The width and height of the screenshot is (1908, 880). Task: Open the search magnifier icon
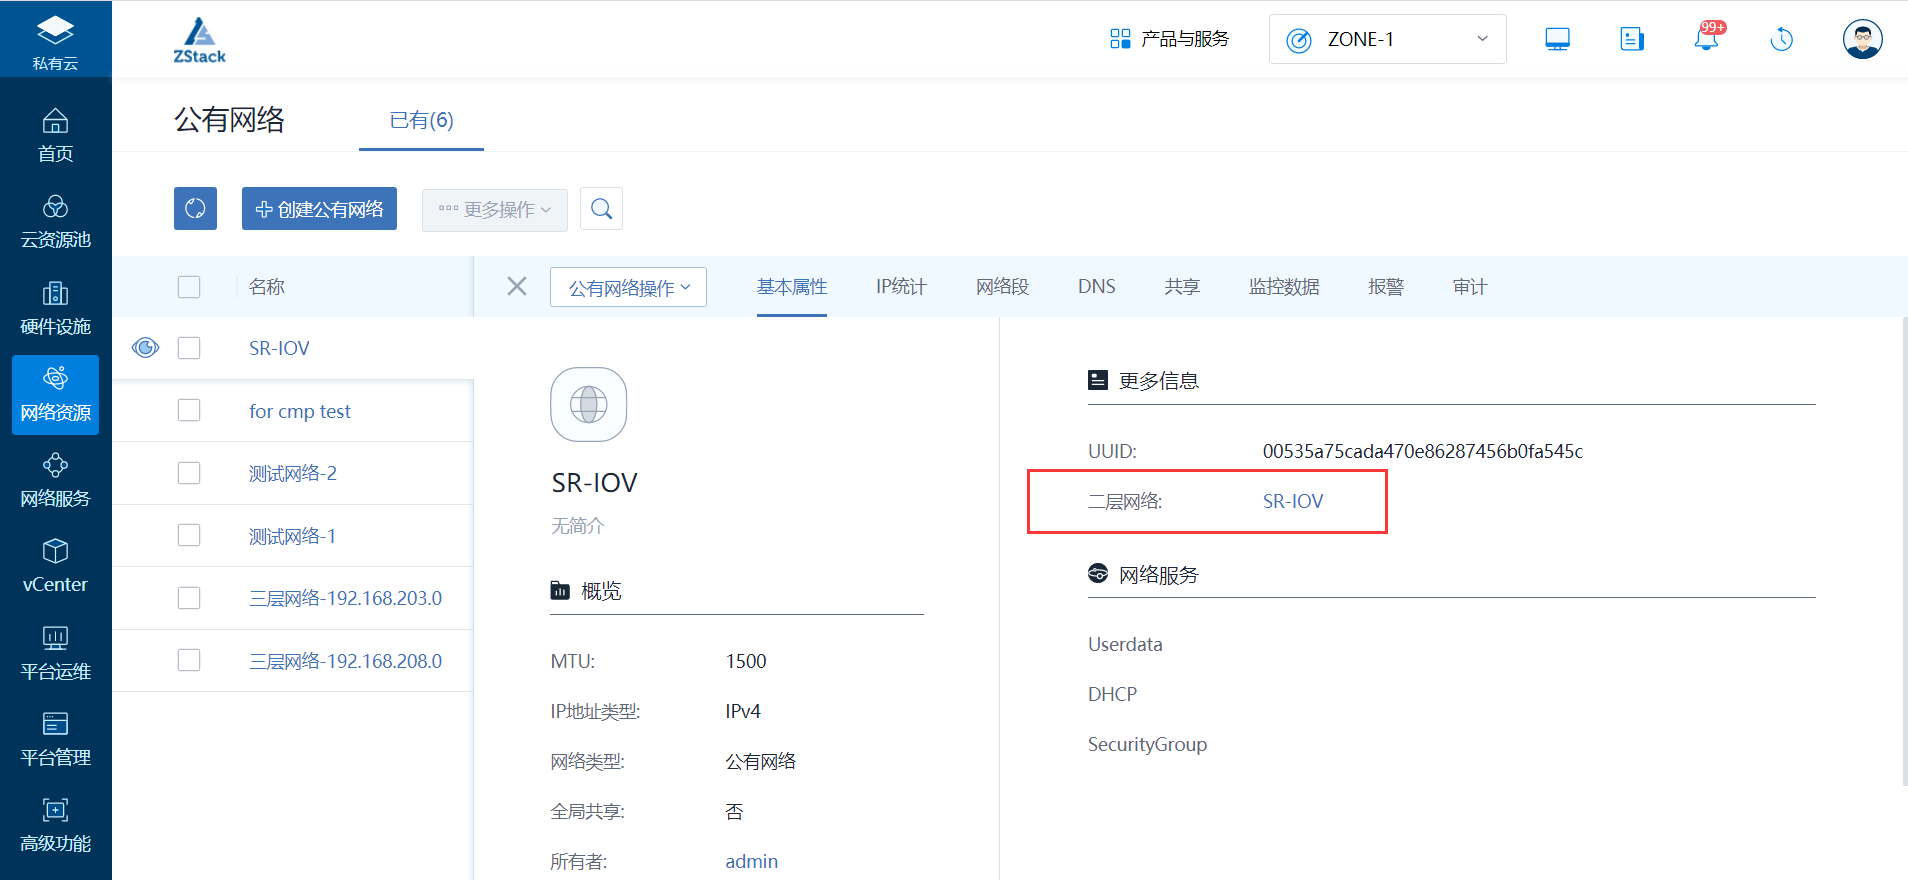tap(601, 209)
